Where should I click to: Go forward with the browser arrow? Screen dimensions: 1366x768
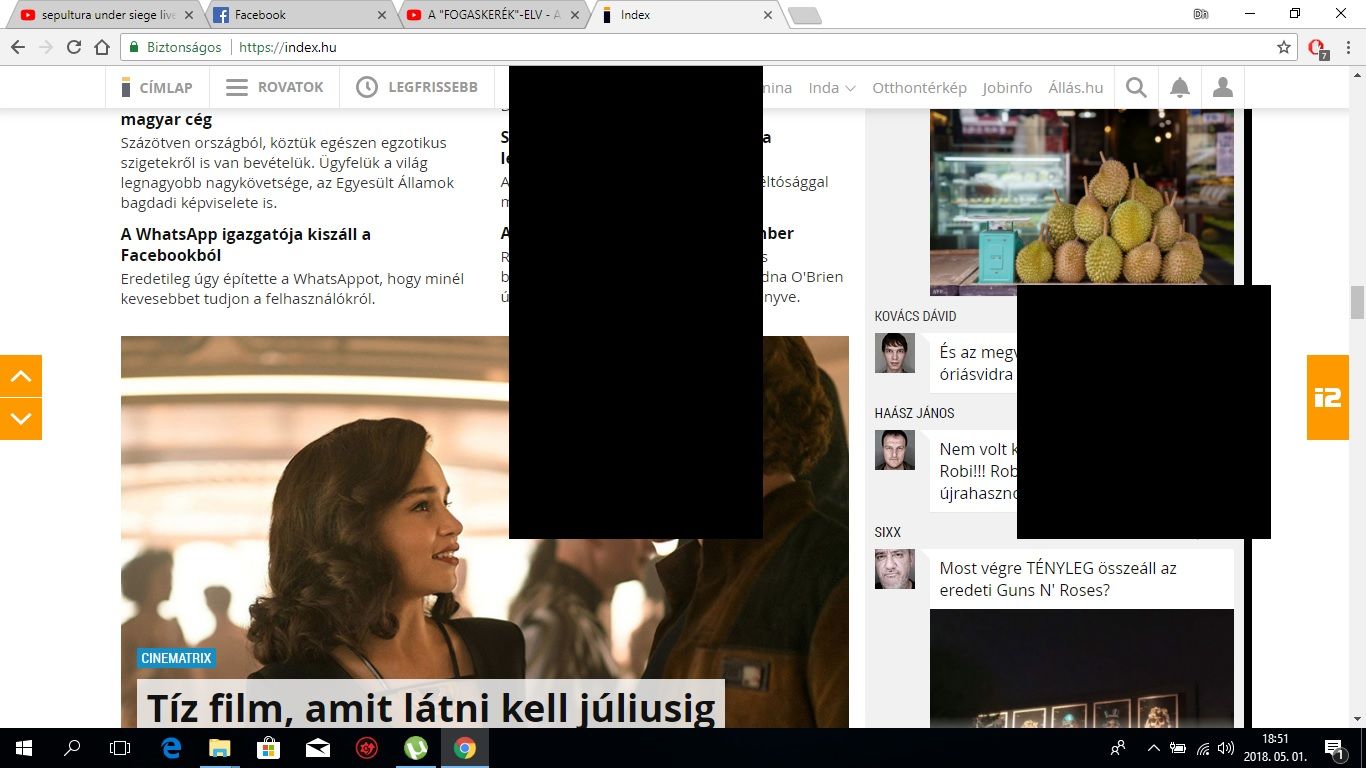coord(46,47)
